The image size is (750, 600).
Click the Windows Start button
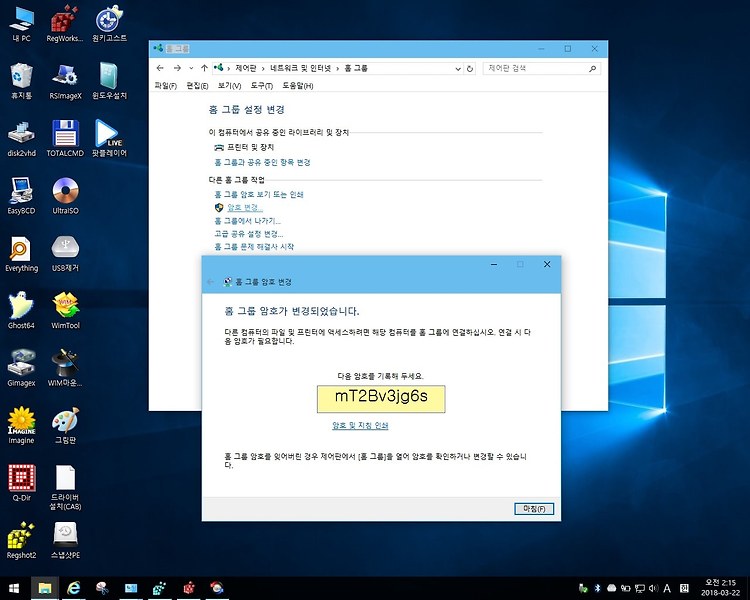tap(14, 589)
